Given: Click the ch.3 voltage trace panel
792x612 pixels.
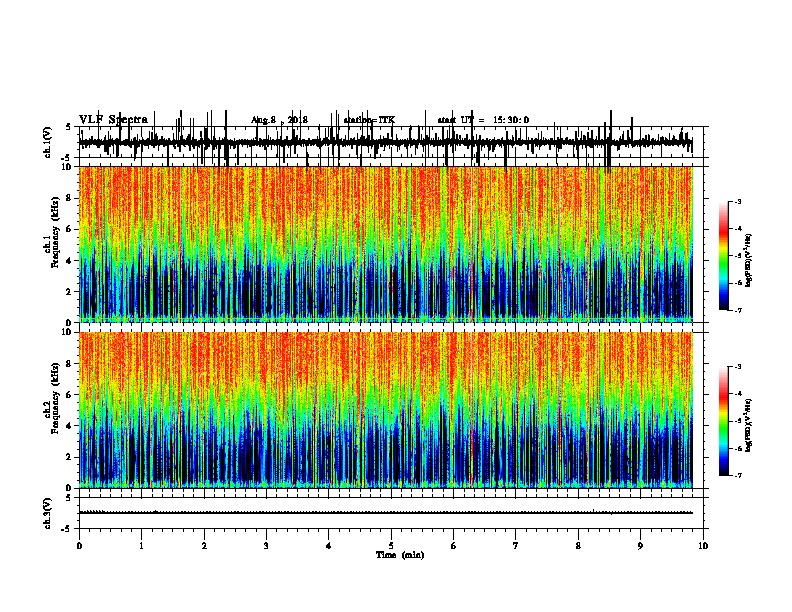Looking at the screenshot, I should pos(391,513).
